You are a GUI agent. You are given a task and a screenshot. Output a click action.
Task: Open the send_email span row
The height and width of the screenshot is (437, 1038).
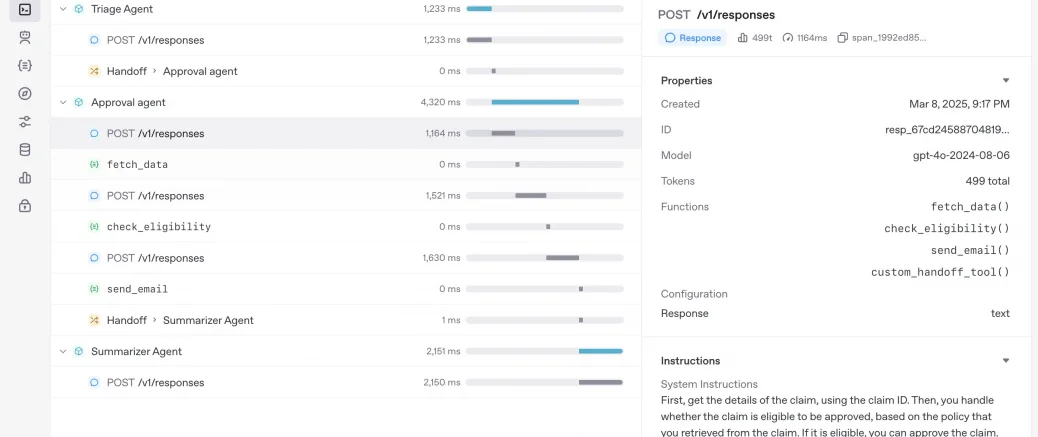click(x=137, y=289)
